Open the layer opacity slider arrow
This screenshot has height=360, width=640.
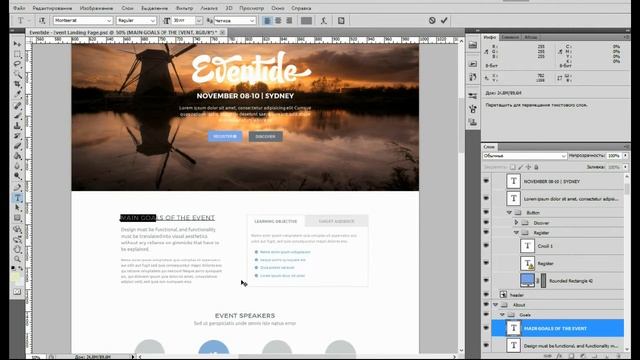pyautogui.click(x=625, y=156)
